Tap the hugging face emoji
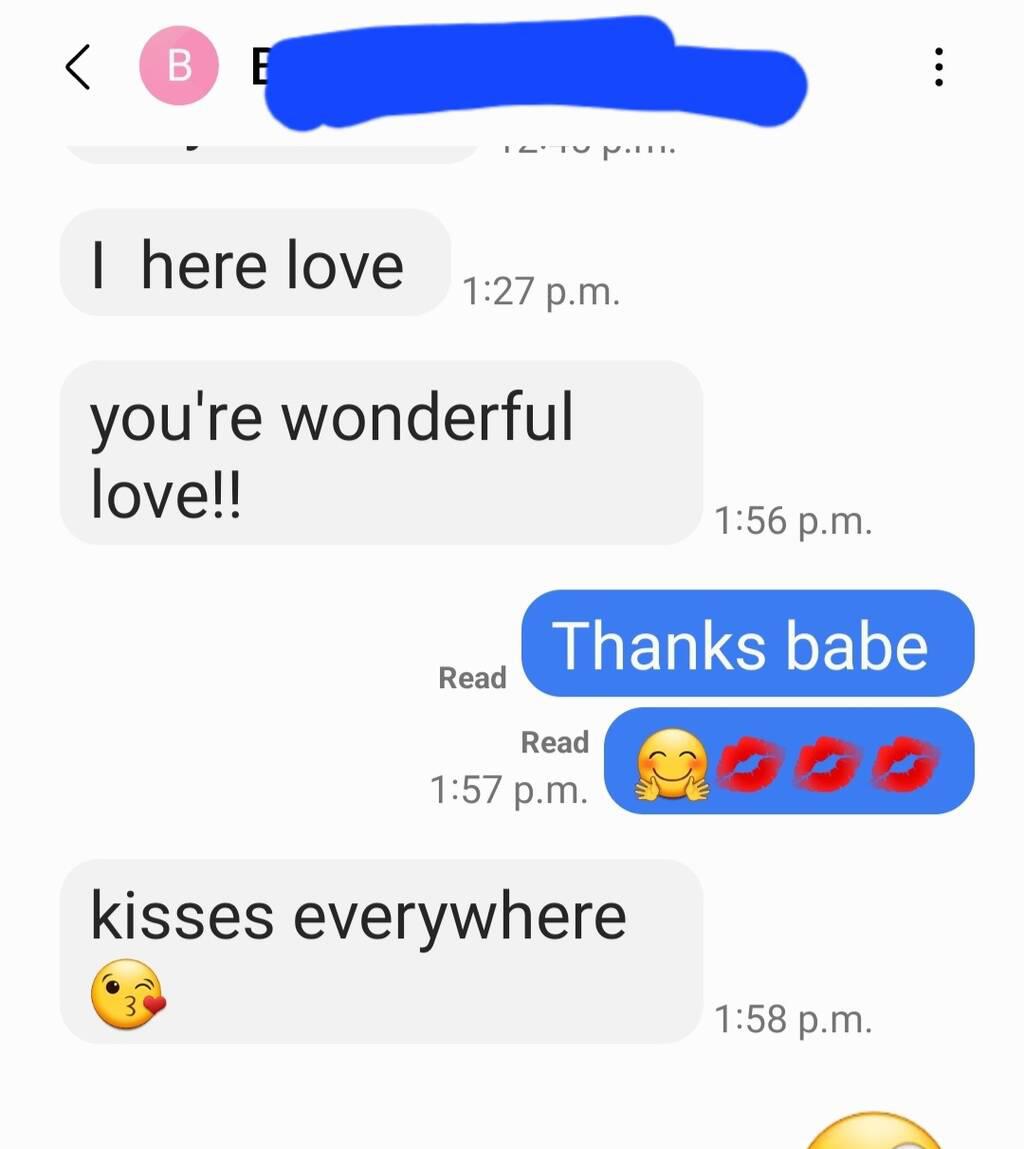This screenshot has height=1149, width=1024. pos(671,764)
